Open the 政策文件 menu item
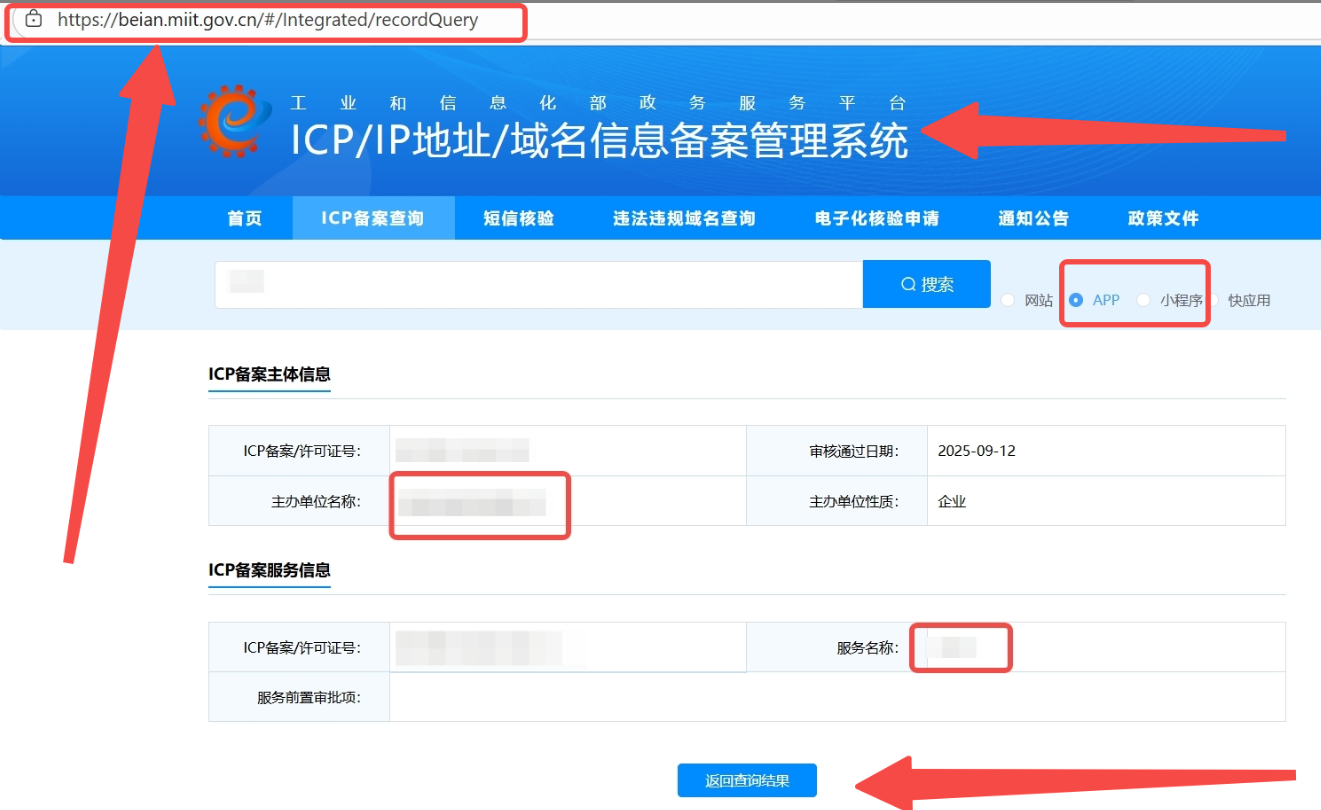Viewport: 1321px width, 810px height. tap(1163, 218)
